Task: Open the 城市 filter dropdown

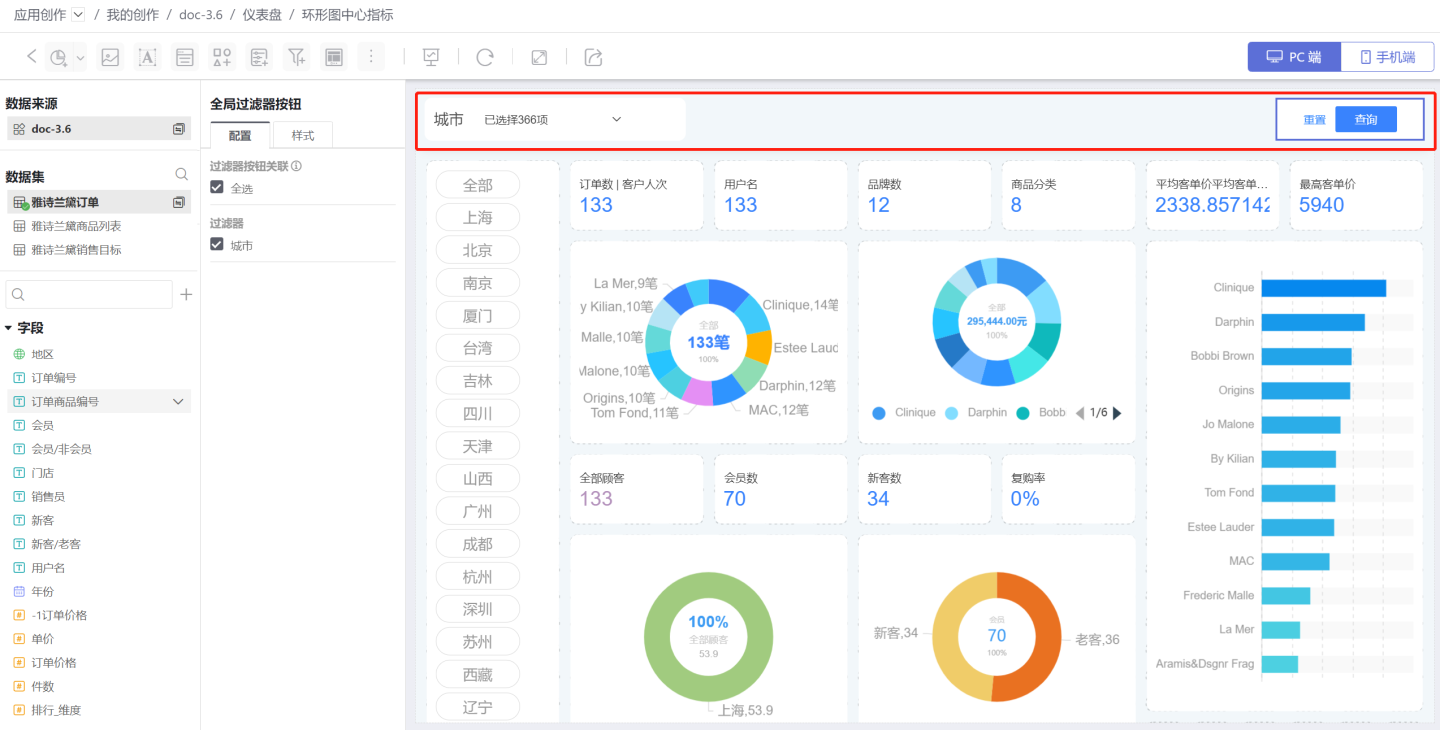Action: 616,120
